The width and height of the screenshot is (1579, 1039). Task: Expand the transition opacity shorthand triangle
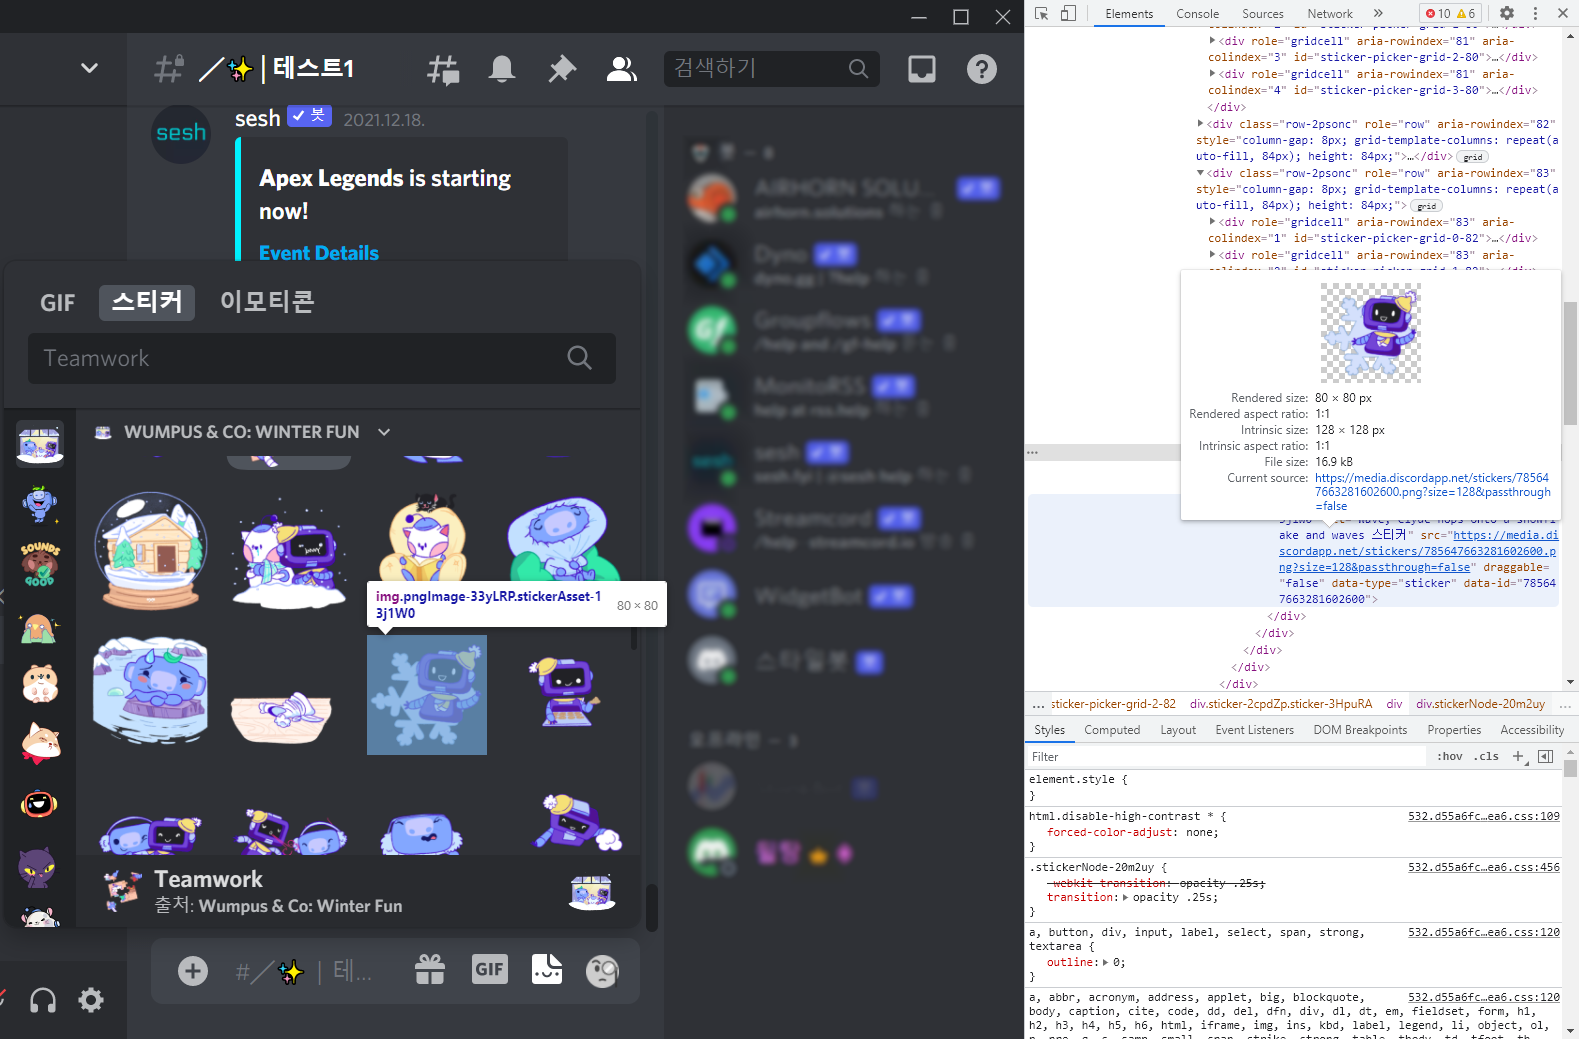(1126, 897)
